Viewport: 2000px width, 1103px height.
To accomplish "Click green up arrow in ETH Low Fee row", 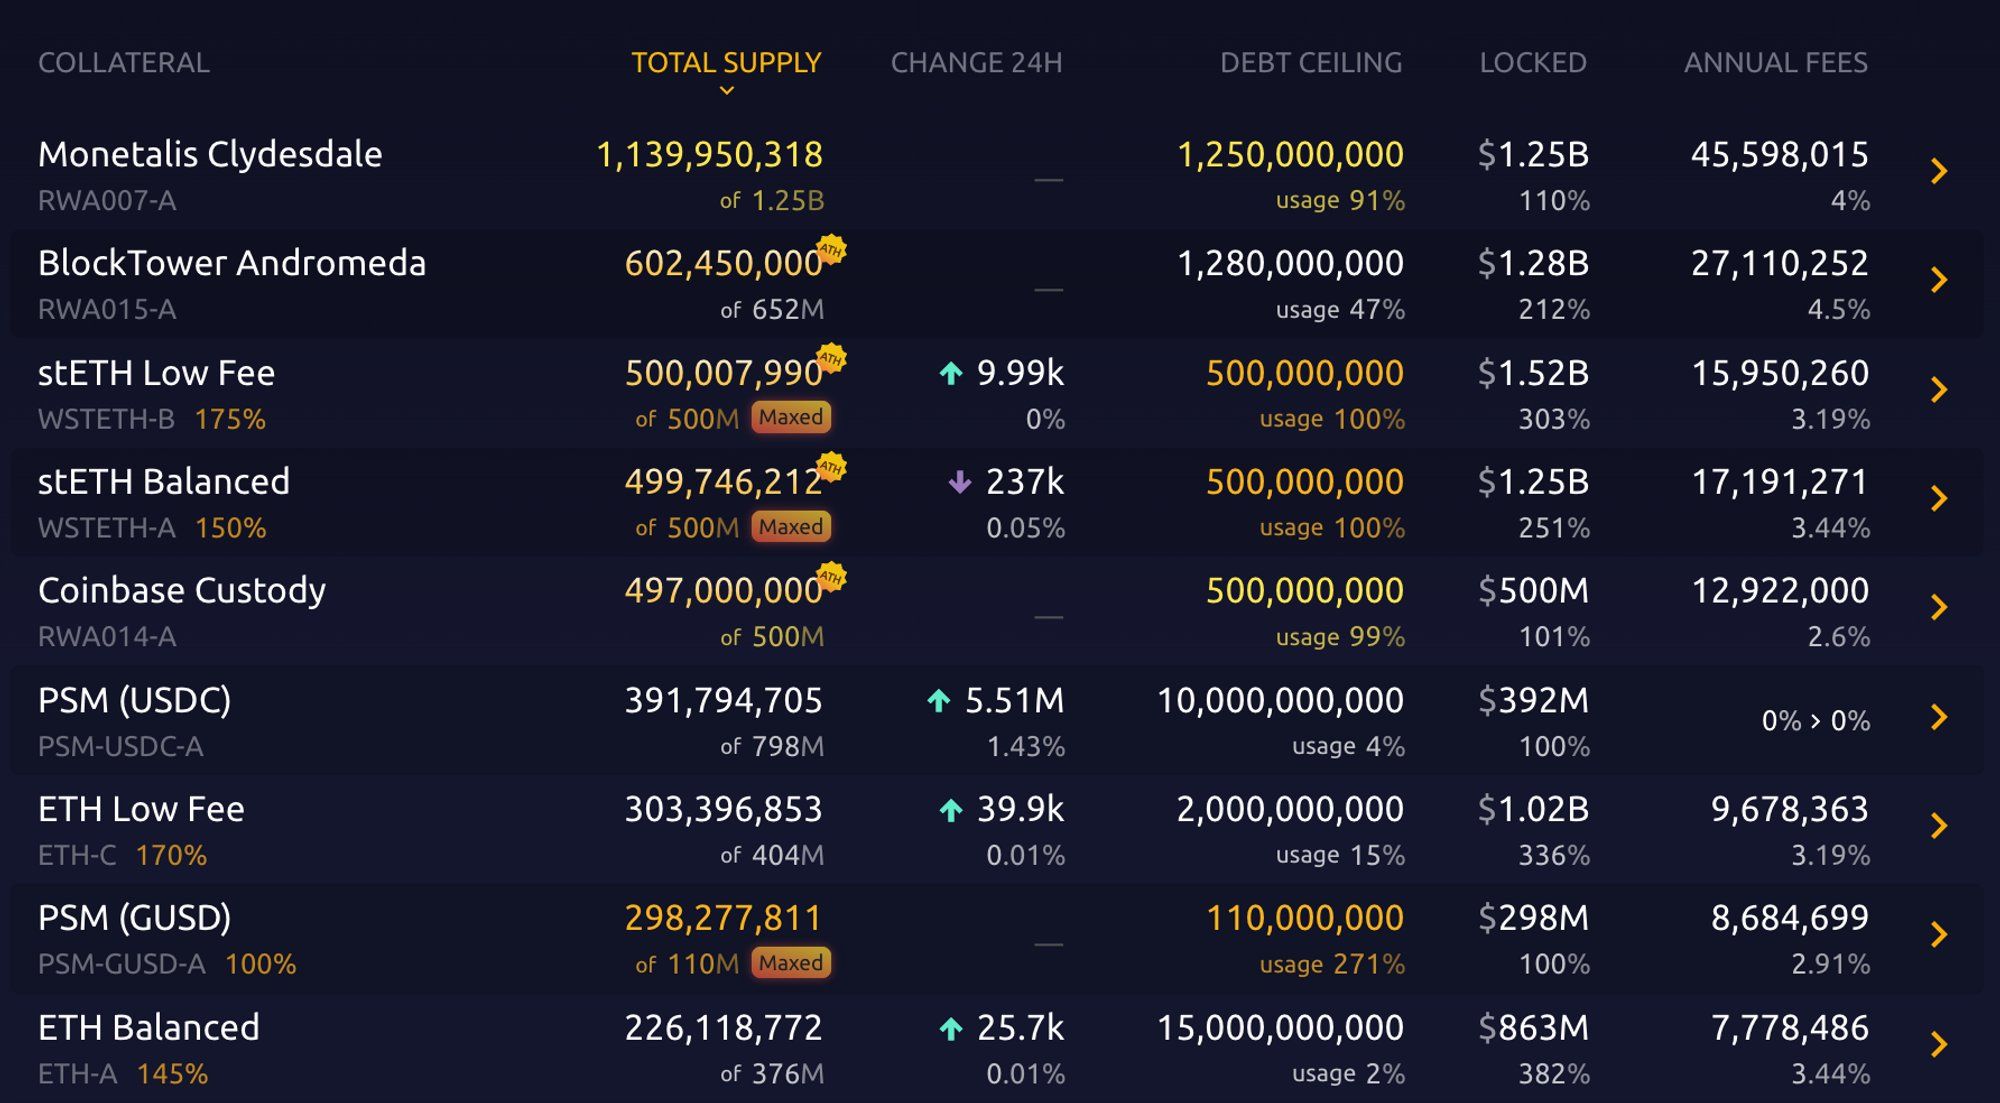I will coord(951,810).
